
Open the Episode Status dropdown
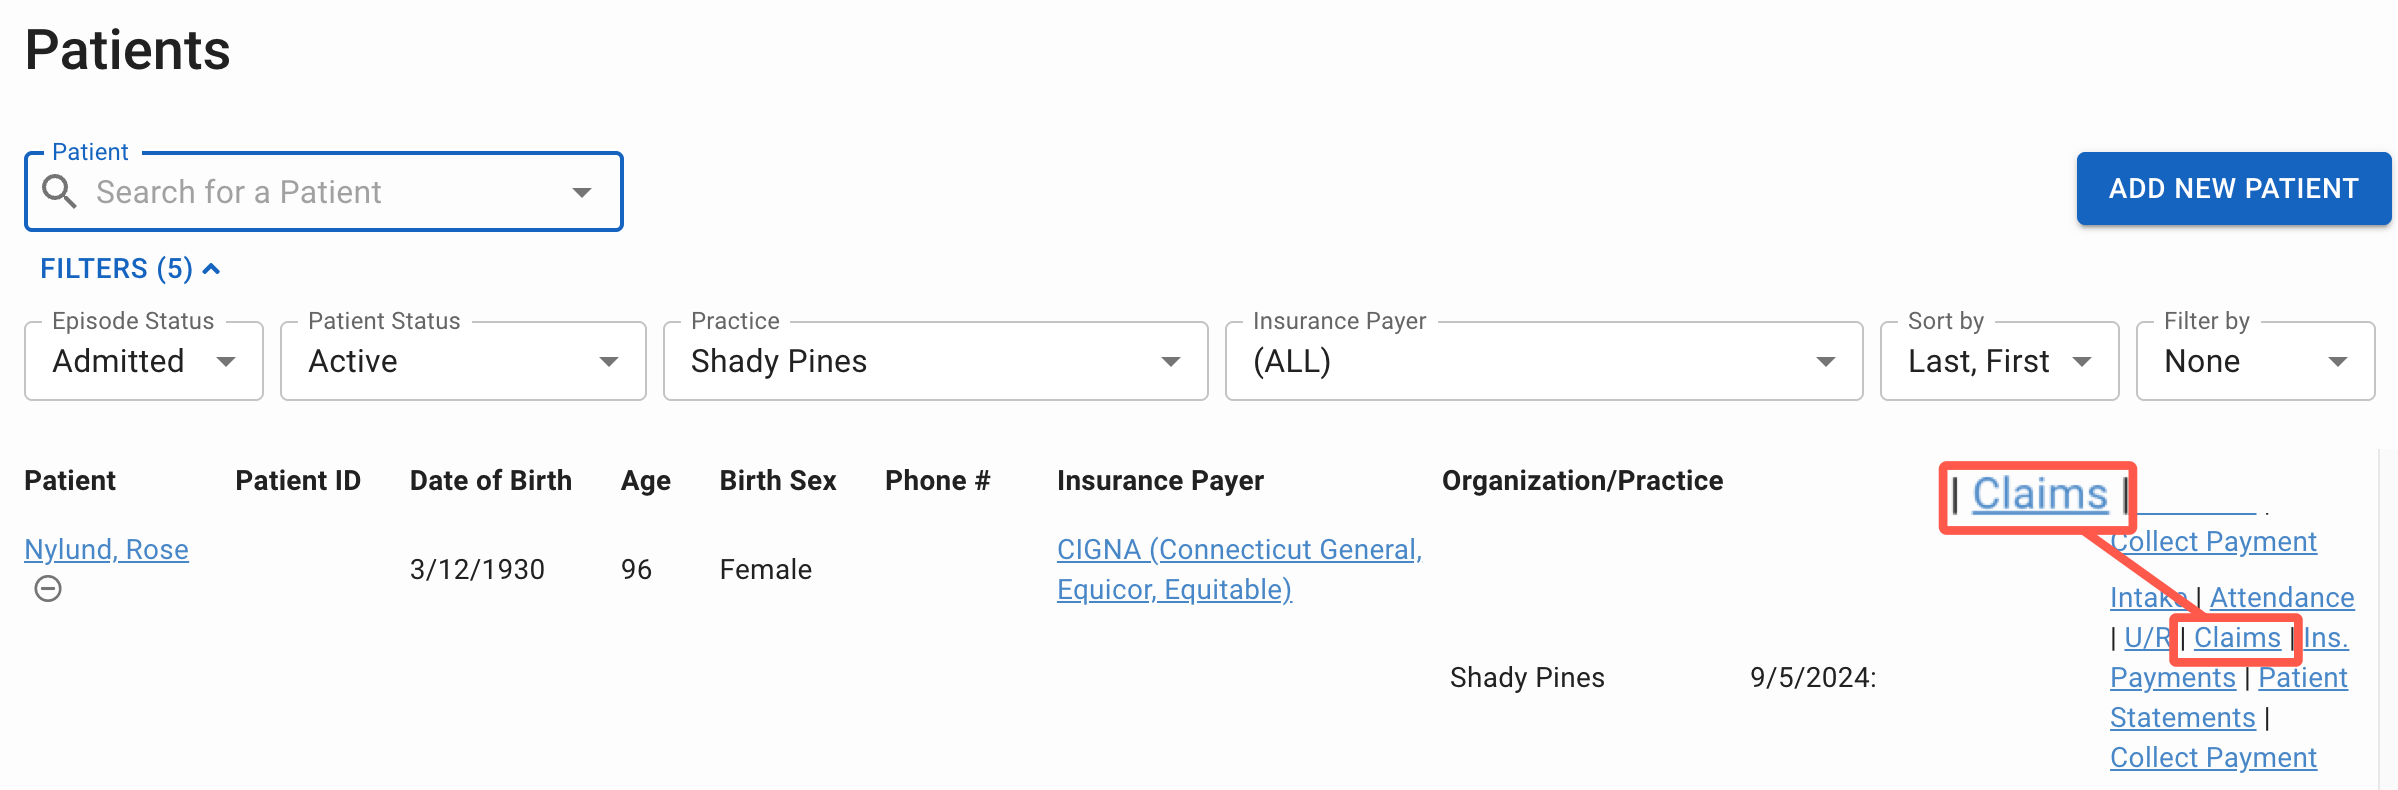(x=144, y=361)
